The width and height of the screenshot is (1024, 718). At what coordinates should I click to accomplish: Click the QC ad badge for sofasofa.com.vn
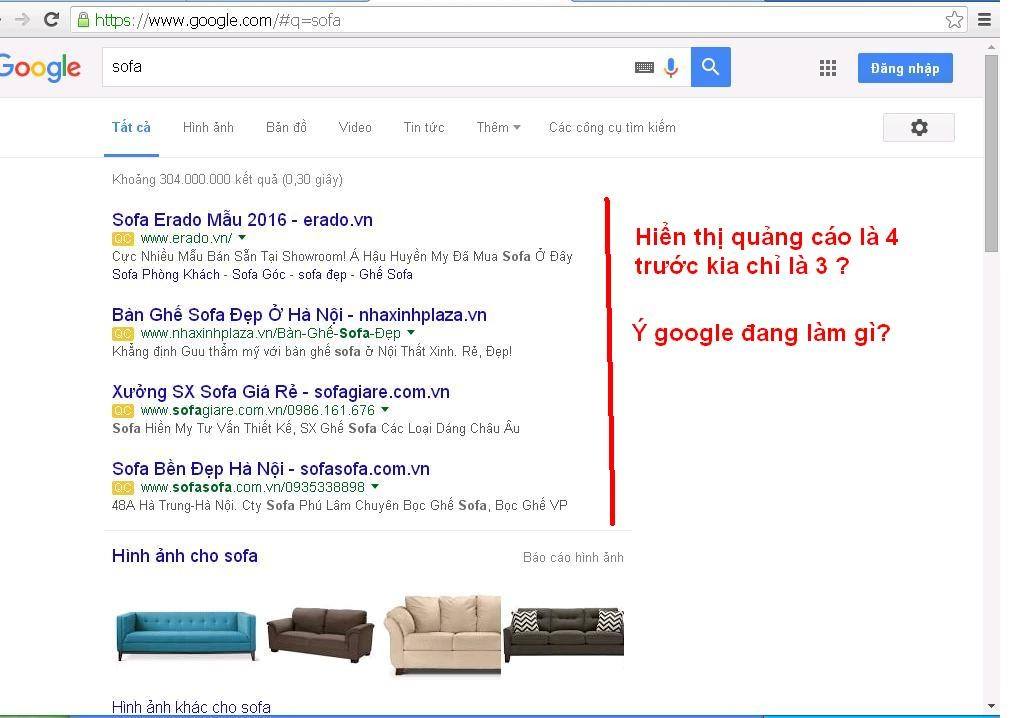click(x=123, y=488)
